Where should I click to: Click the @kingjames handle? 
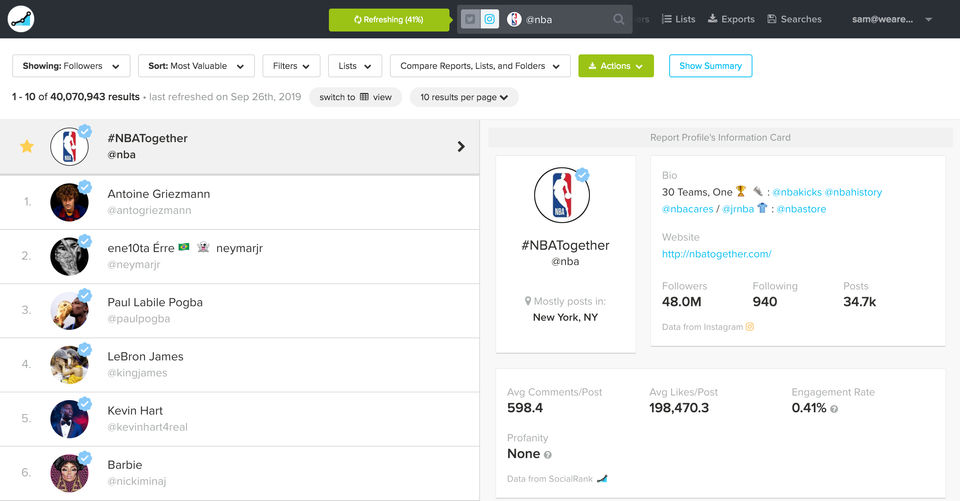[x=137, y=373]
